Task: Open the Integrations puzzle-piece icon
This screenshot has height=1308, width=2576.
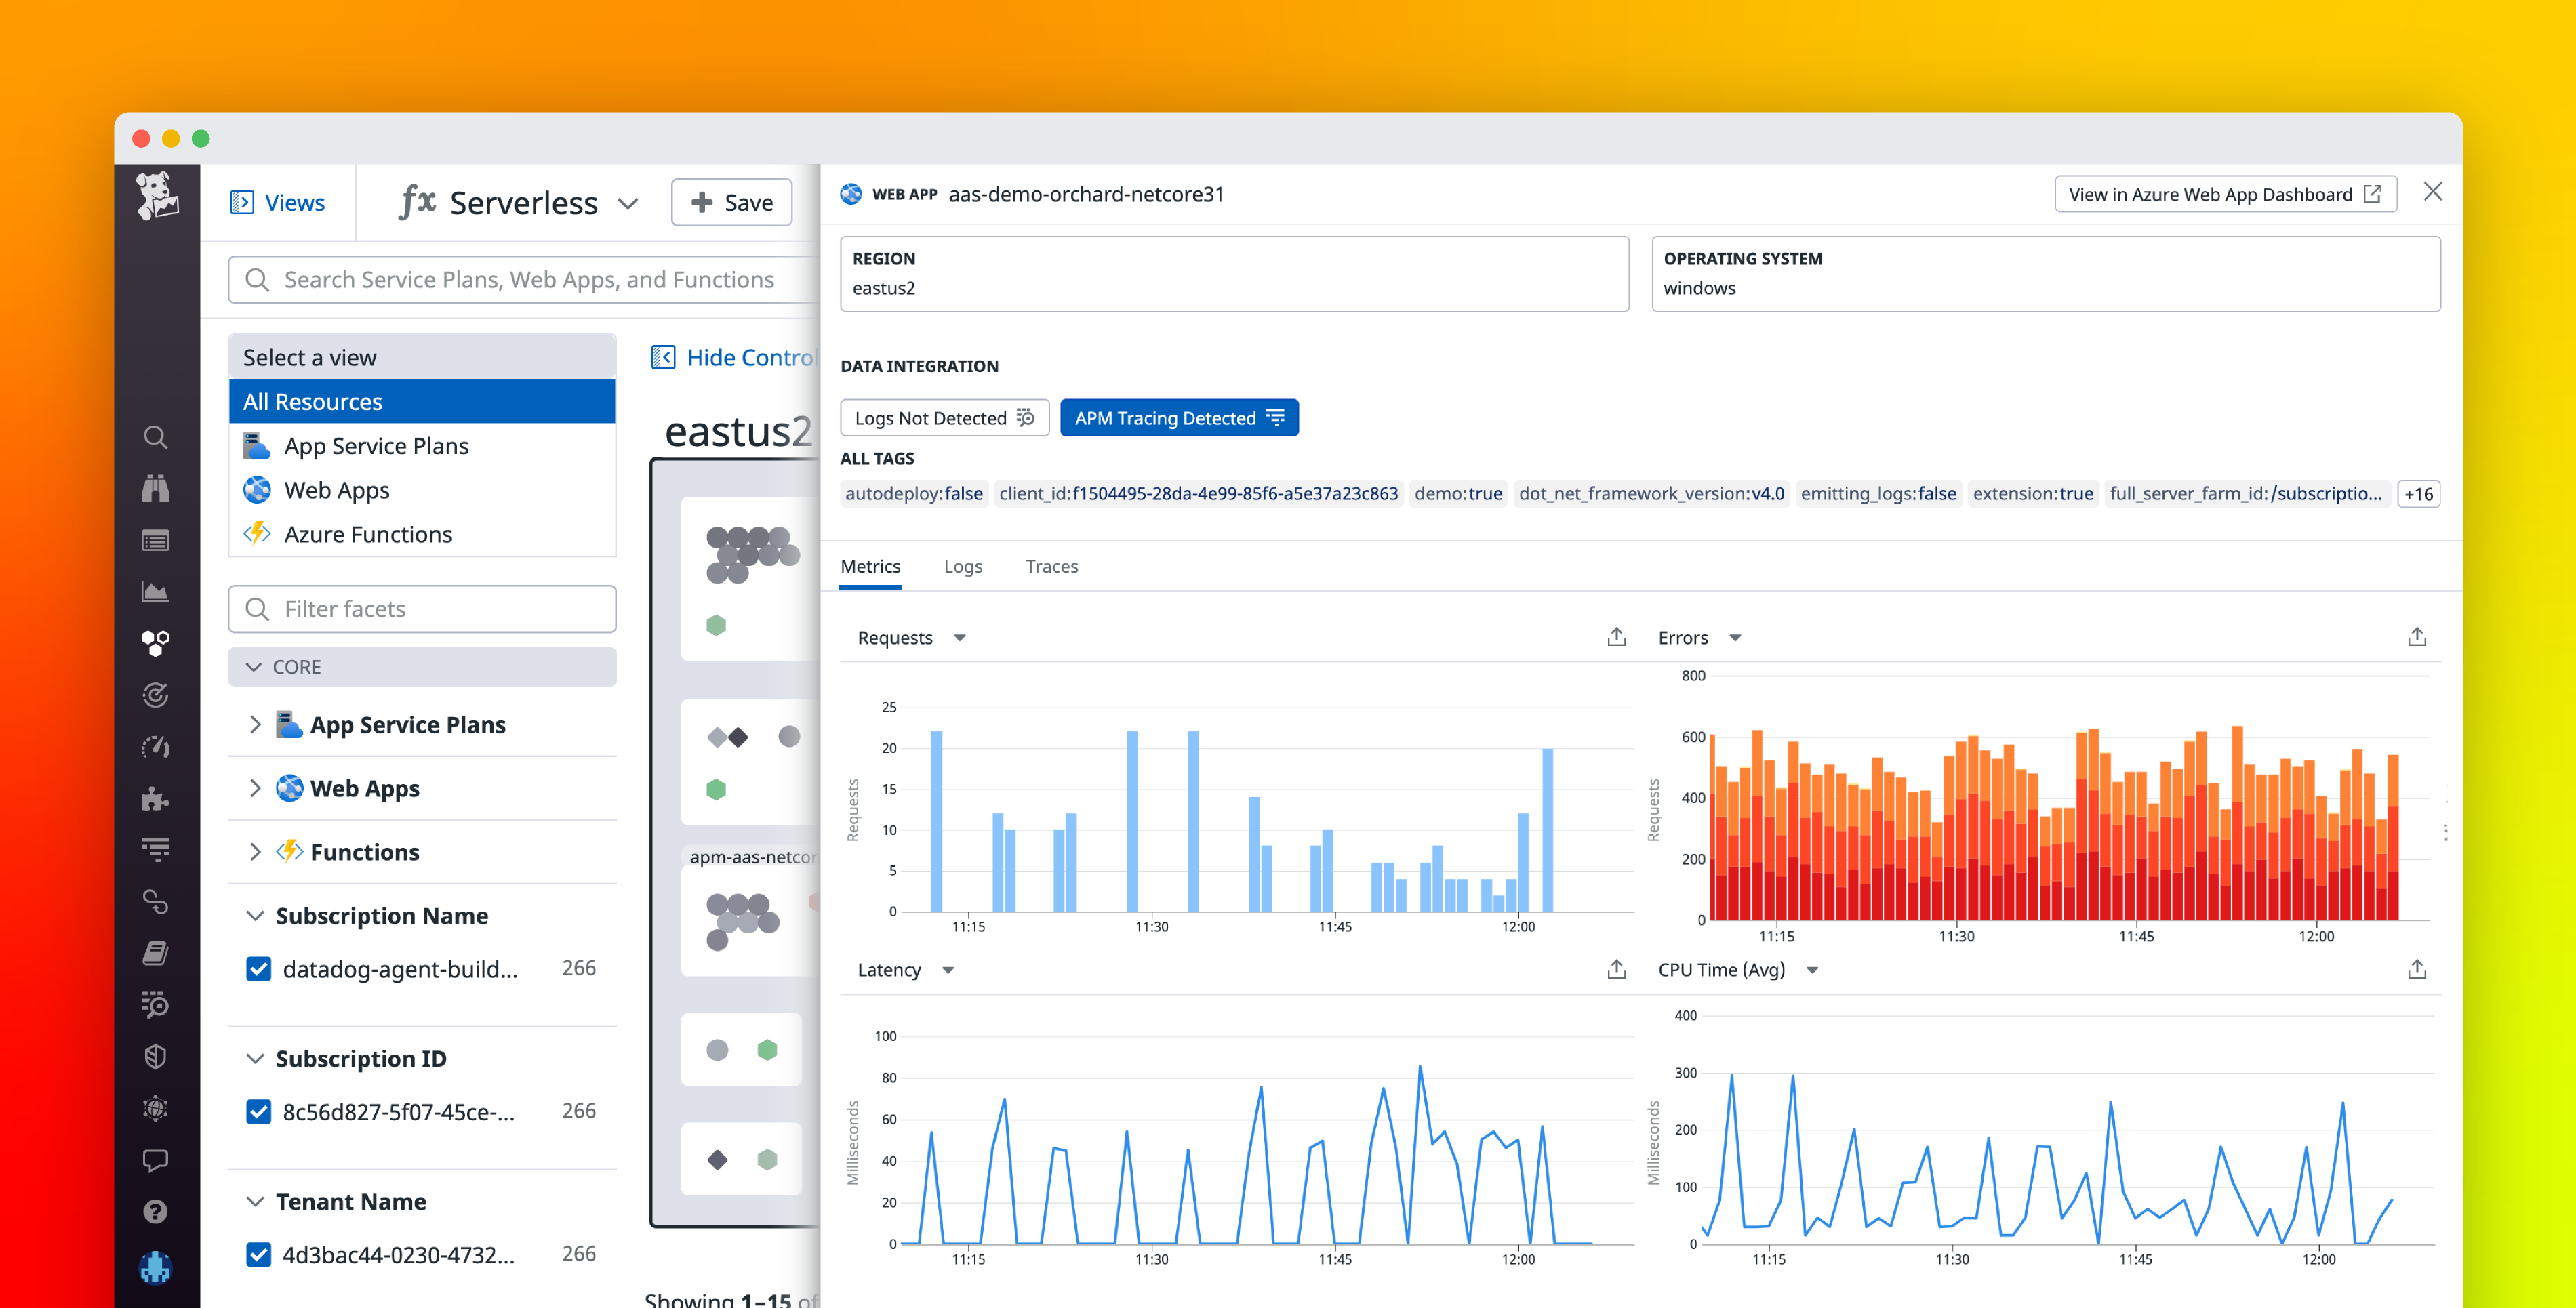Action: pos(156,798)
